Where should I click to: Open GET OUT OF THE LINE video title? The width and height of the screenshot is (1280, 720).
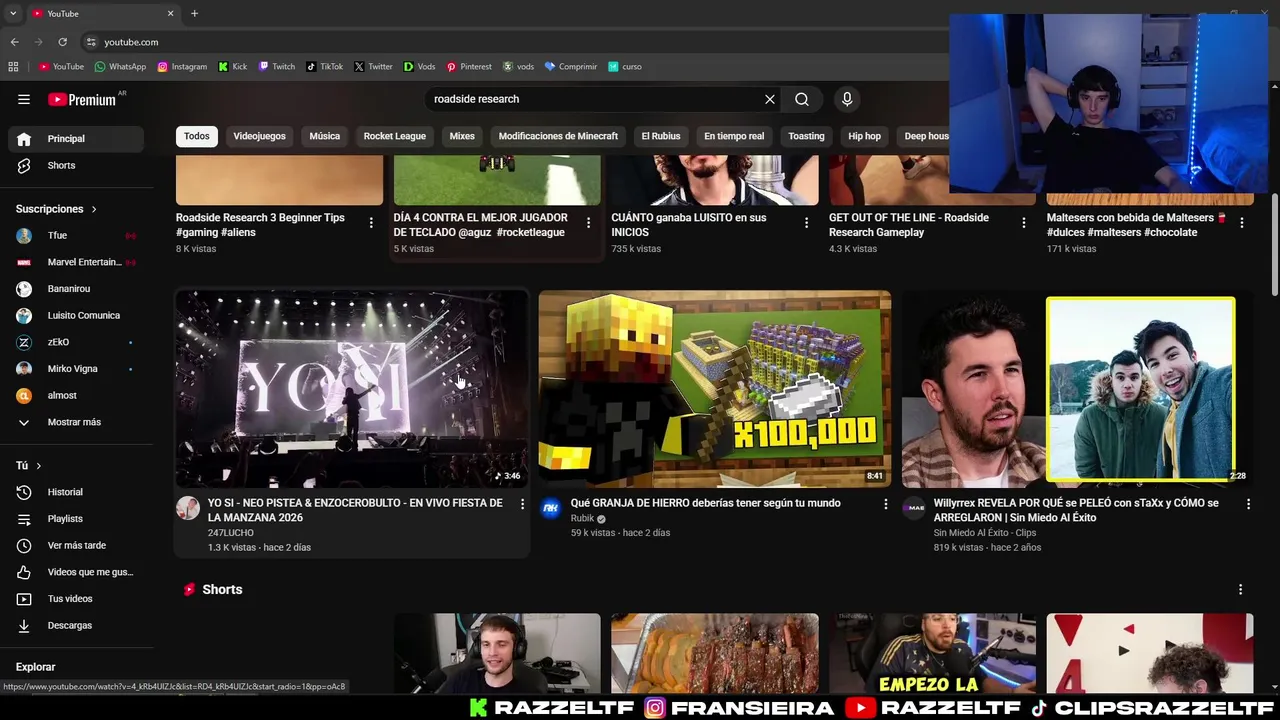pos(909,225)
